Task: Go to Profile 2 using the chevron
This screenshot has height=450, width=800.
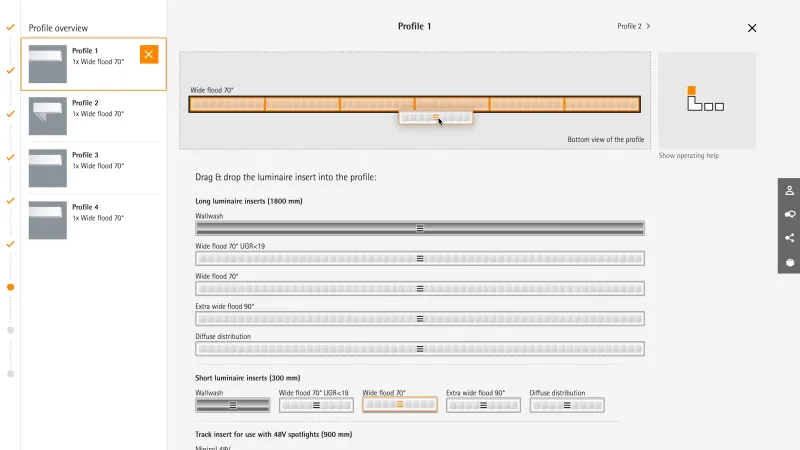Action: pos(648,26)
